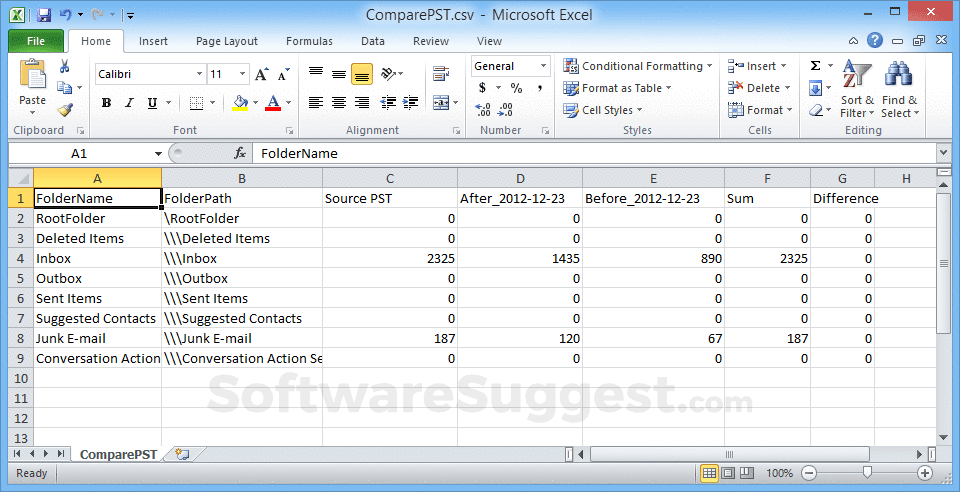Toggle Center text alignment
The image size is (960, 492).
tap(339, 103)
